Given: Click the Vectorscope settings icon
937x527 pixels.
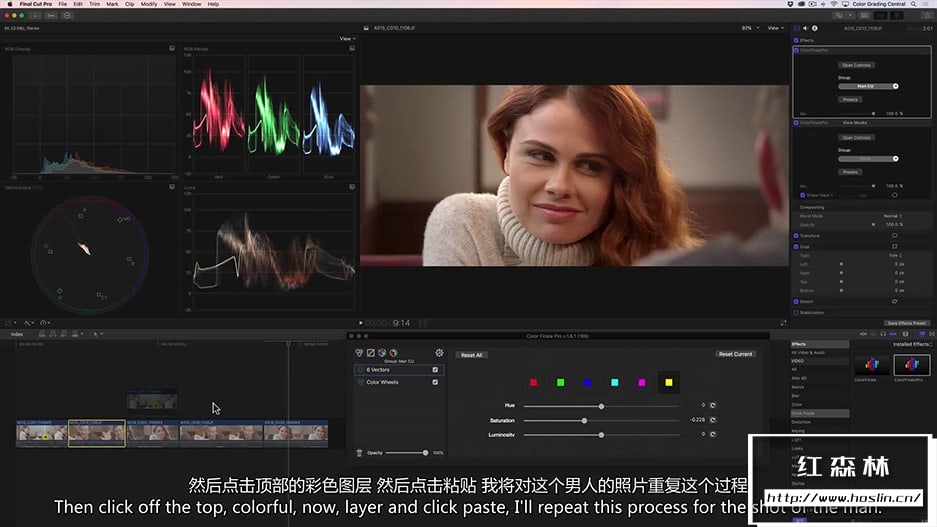Looking at the screenshot, I should tap(172, 187).
